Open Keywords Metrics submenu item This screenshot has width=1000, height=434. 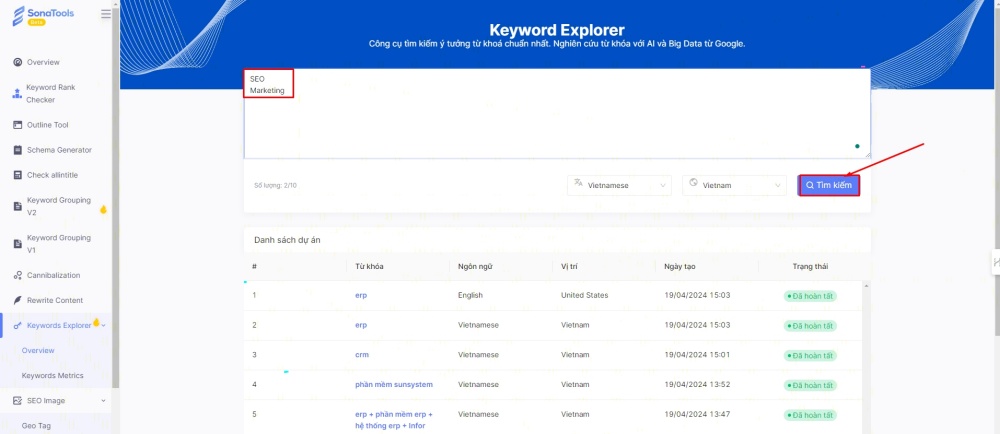point(53,375)
